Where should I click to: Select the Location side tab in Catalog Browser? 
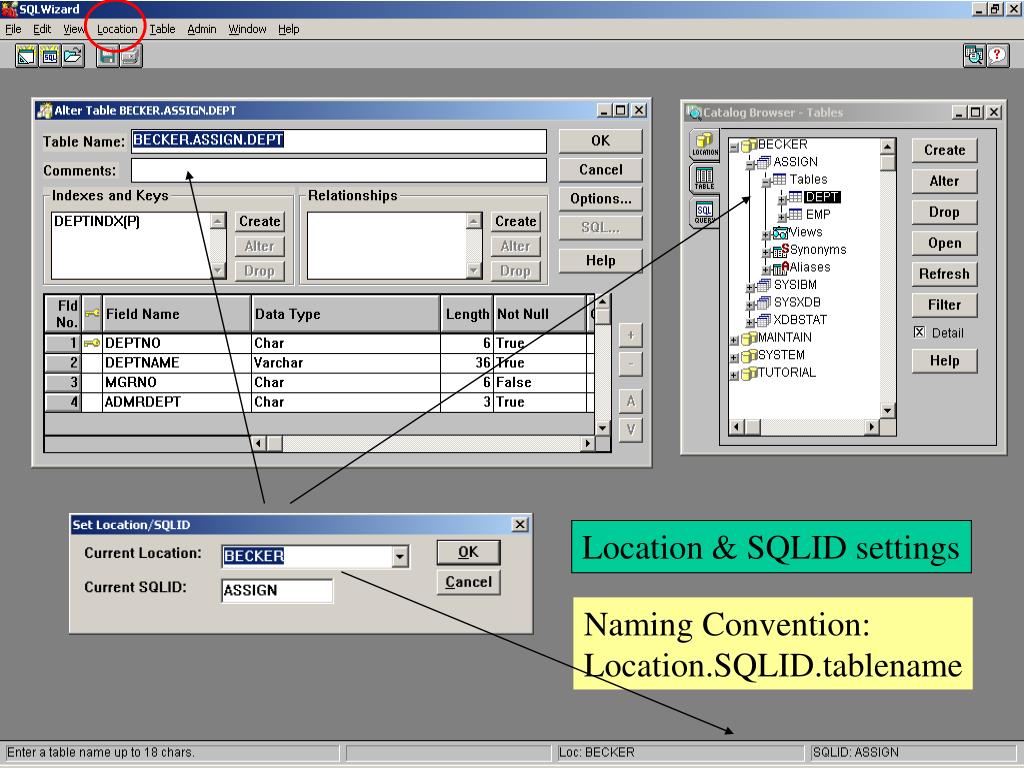point(705,144)
